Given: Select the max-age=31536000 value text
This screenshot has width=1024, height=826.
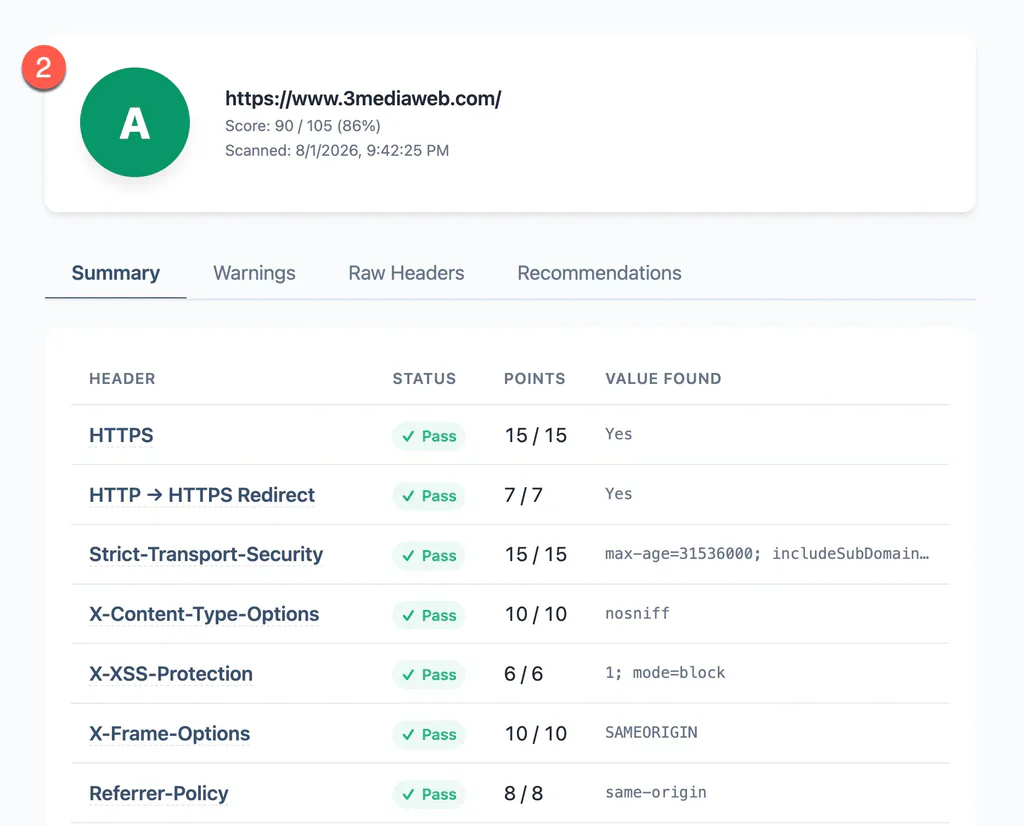Looking at the screenshot, I should 767,554.
